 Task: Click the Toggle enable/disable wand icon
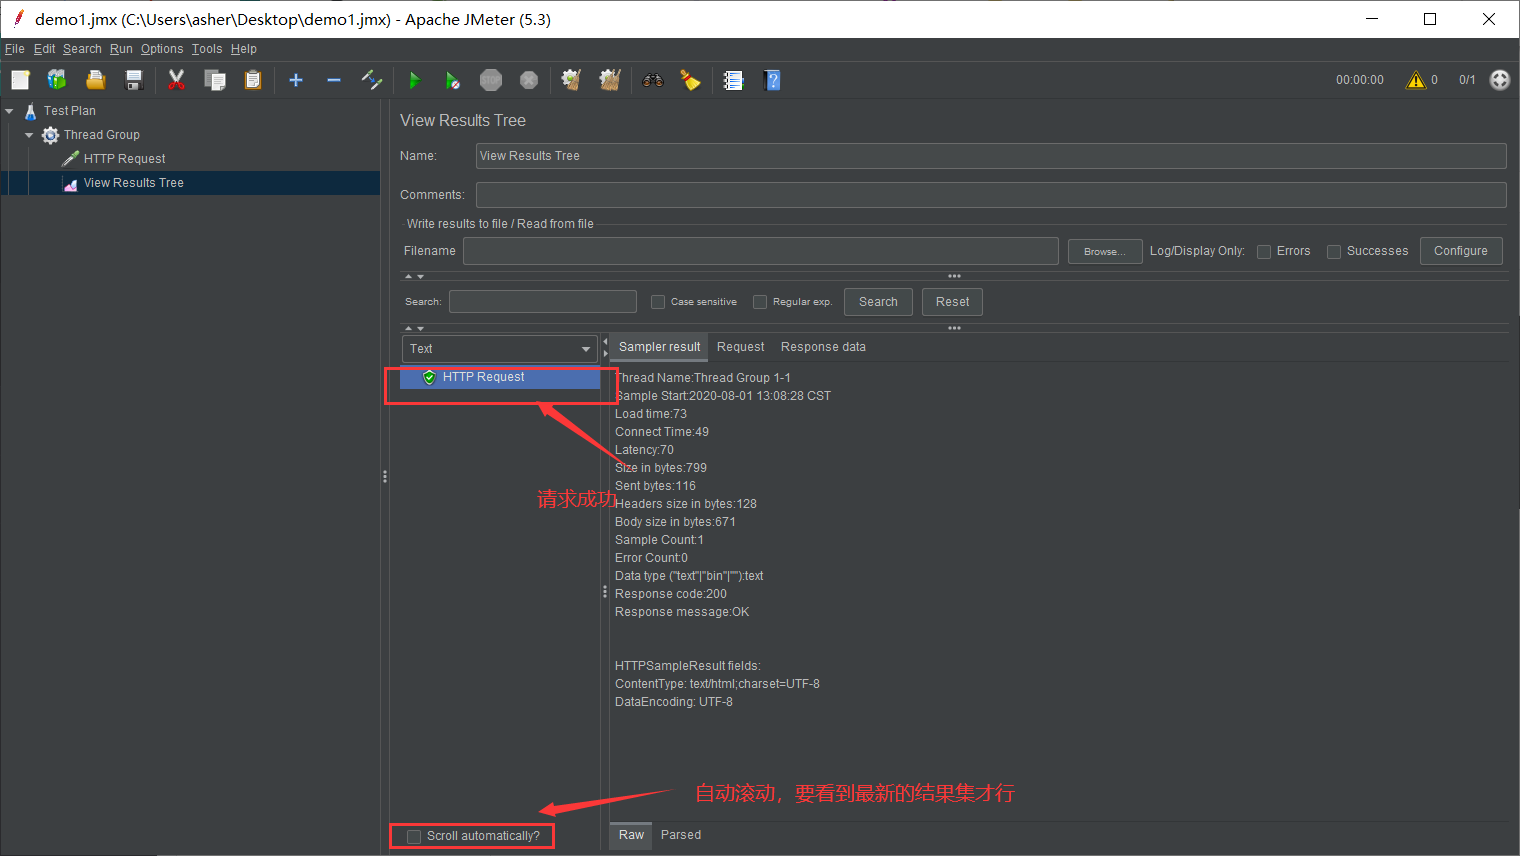coord(372,80)
